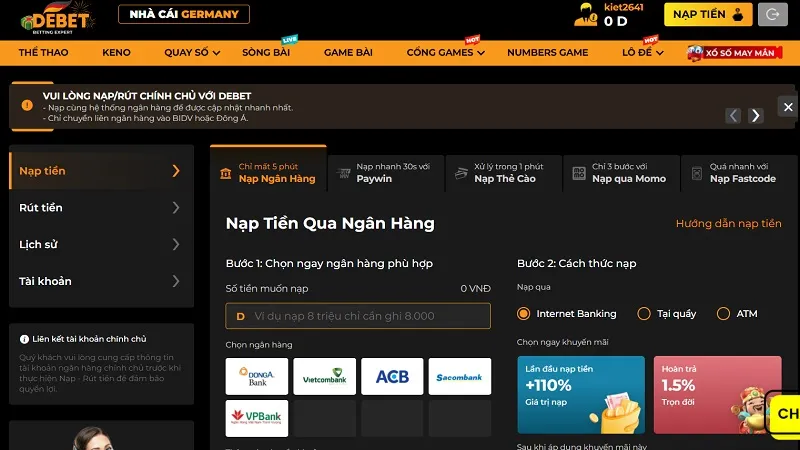
Task: Open the Keno menu item
Action: [116, 53]
